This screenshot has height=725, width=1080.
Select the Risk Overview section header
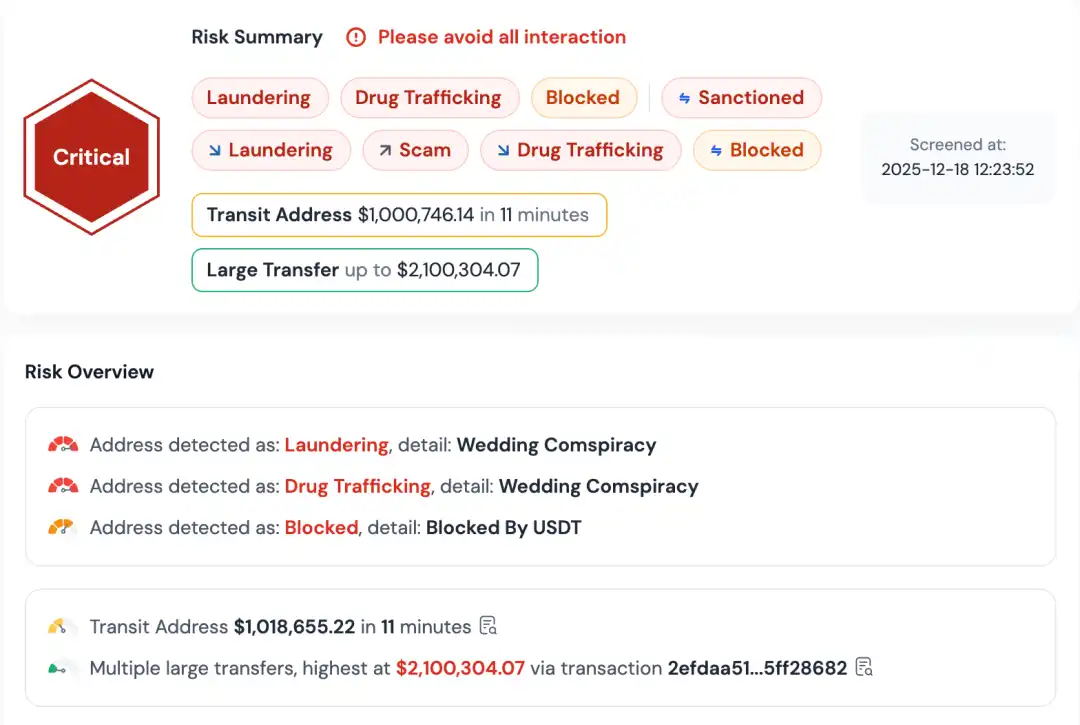tap(89, 371)
